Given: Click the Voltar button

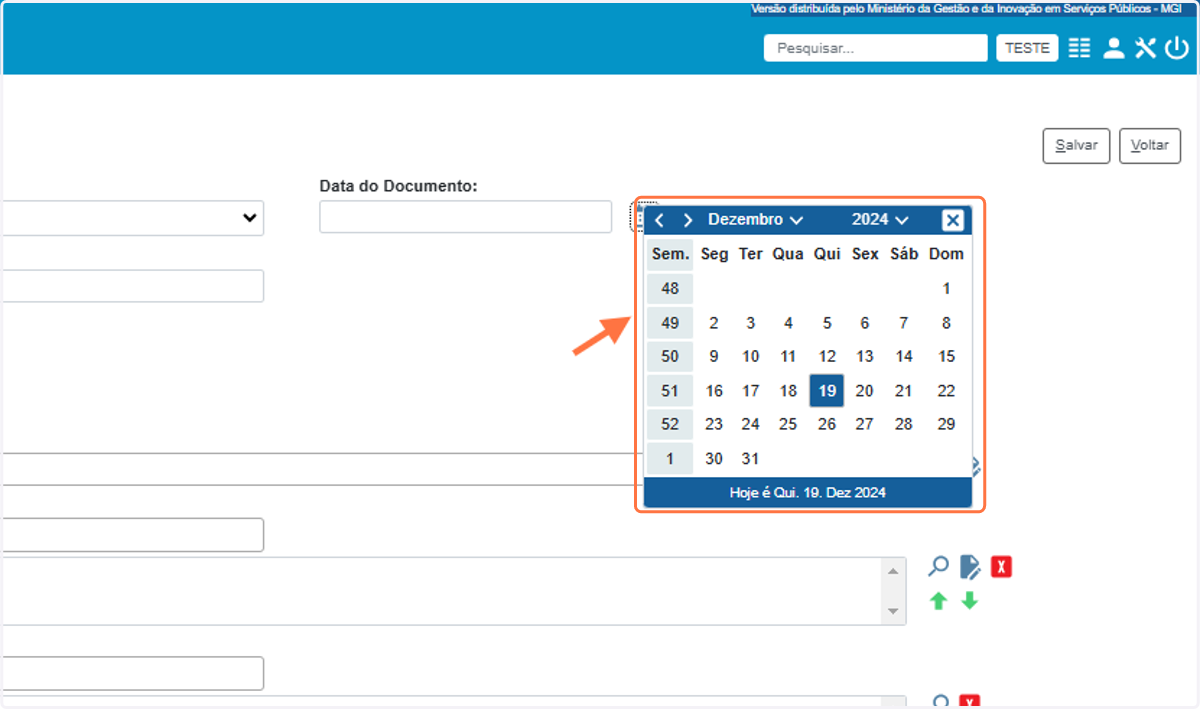Looking at the screenshot, I should click(x=1150, y=145).
